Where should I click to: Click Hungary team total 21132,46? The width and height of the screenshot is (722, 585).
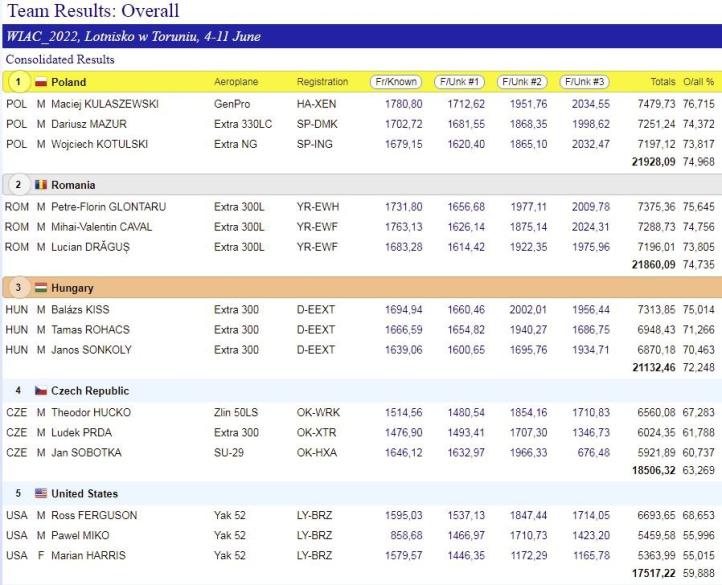click(653, 368)
